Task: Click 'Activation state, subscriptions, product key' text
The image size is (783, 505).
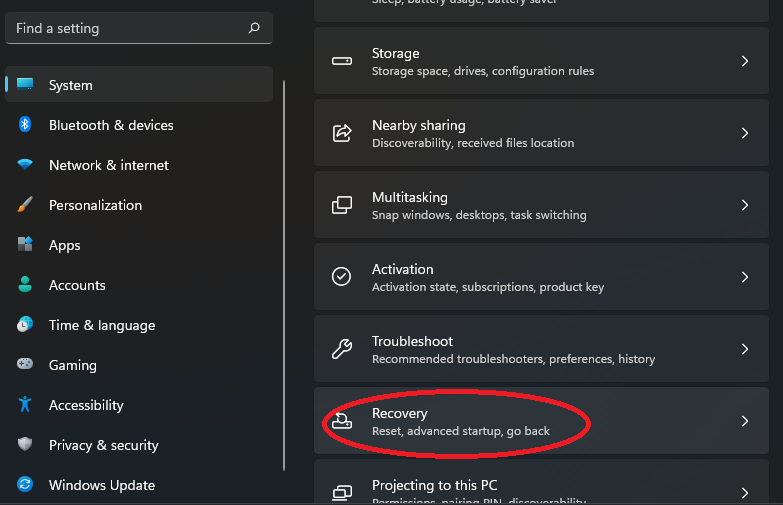Action: coord(488,287)
